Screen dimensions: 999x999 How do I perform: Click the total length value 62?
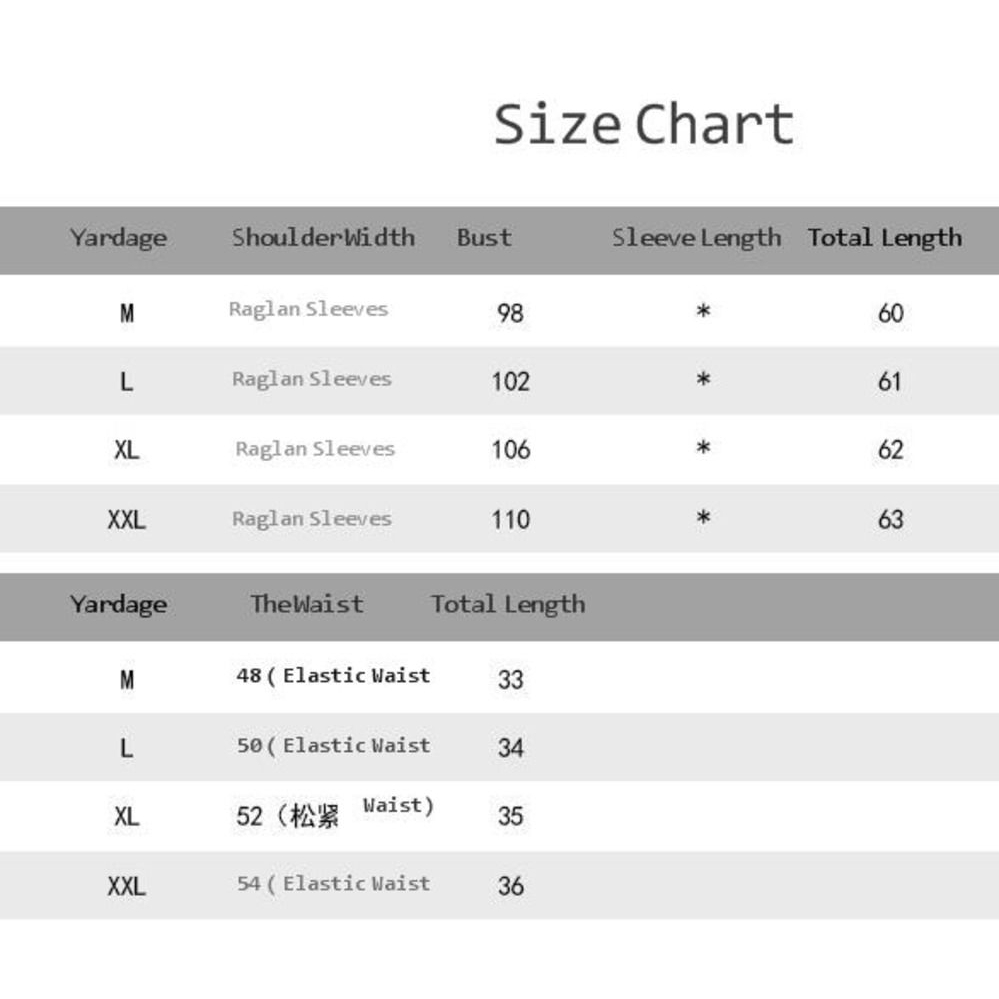point(890,449)
